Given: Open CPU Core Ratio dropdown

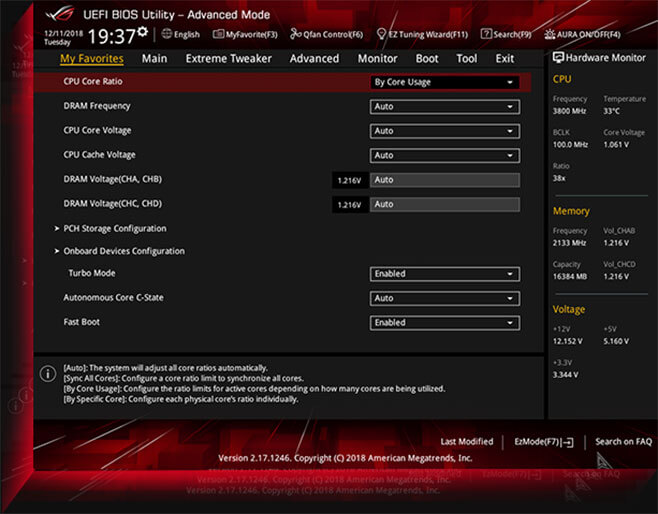Looking at the screenshot, I should pyautogui.click(x=444, y=82).
